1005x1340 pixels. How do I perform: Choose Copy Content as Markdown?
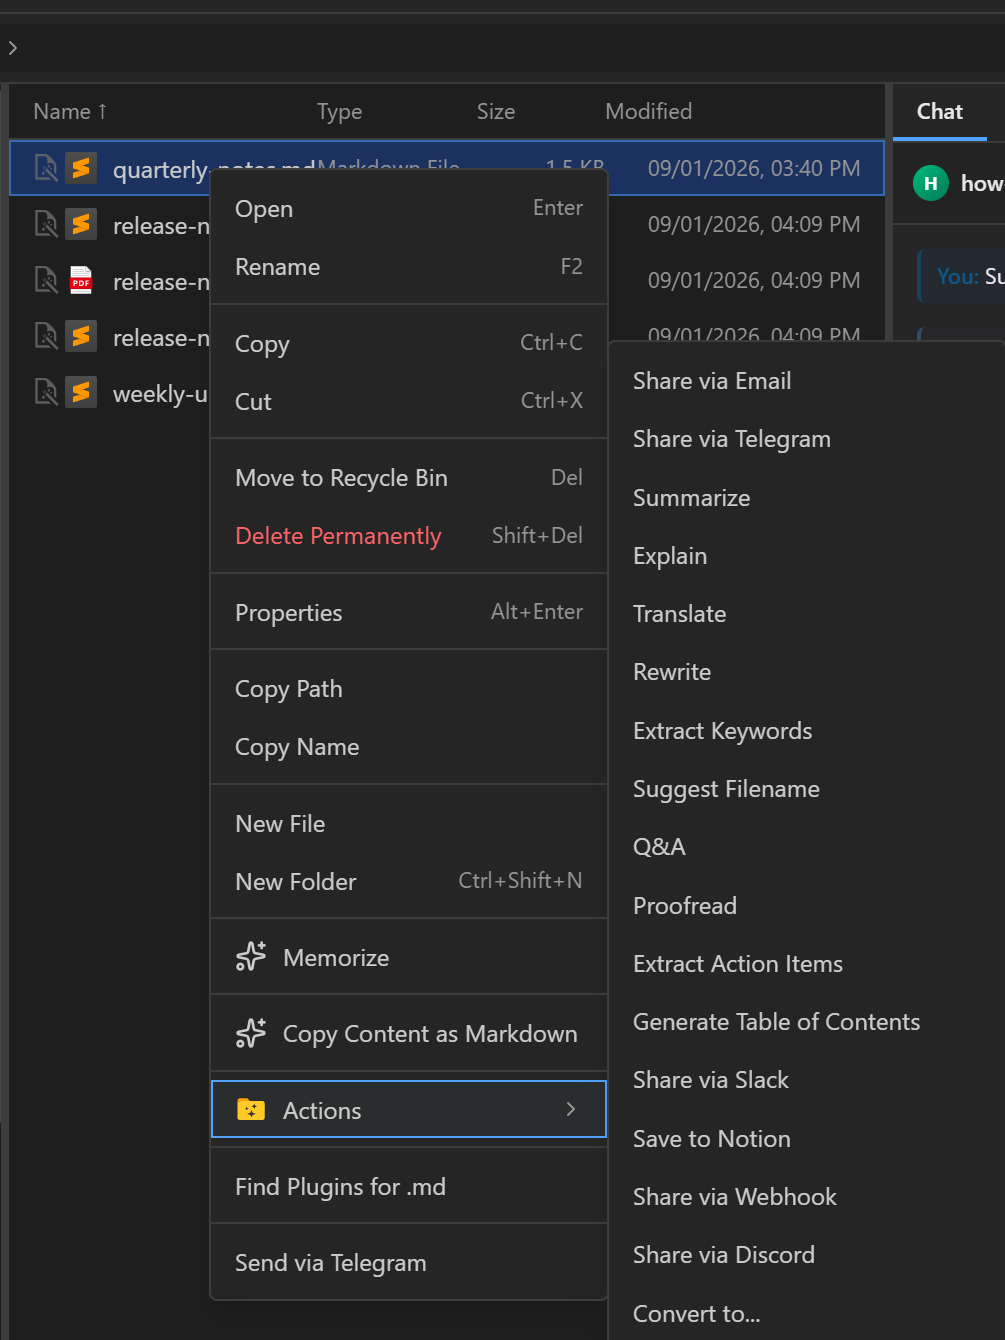[409, 1033]
